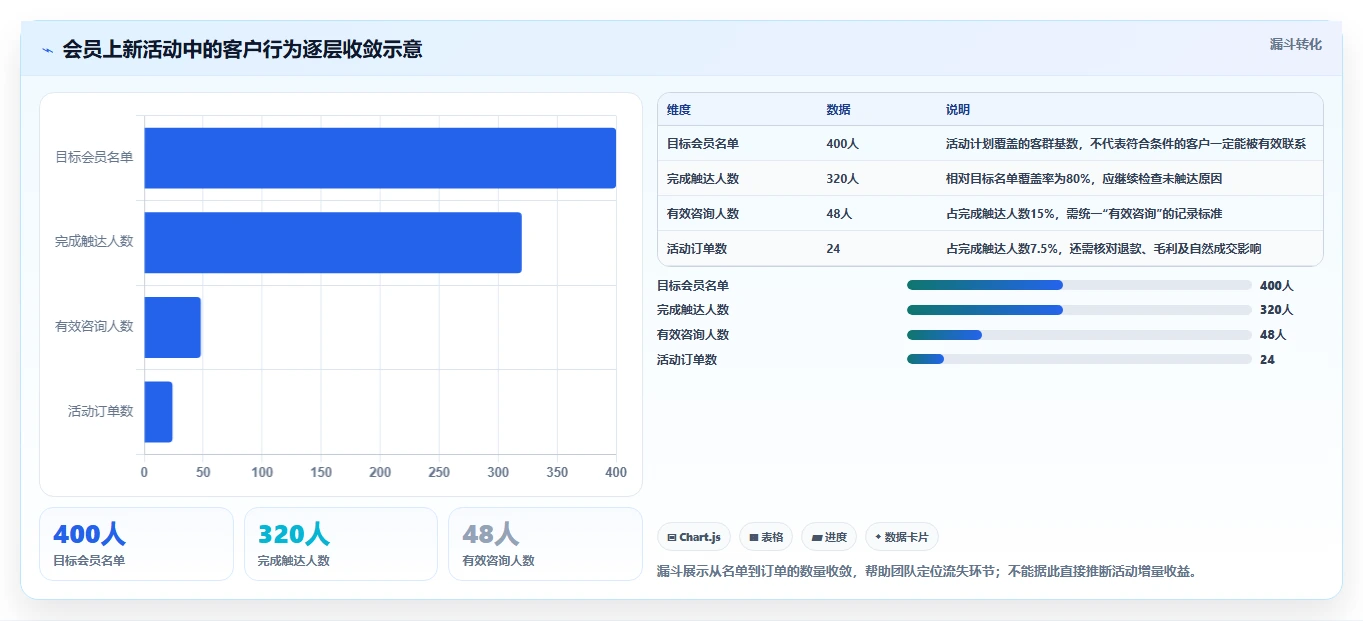Click the 活动订单数 cell in the table
Viewport: 1363px width, 621px height.
pos(697,249)
